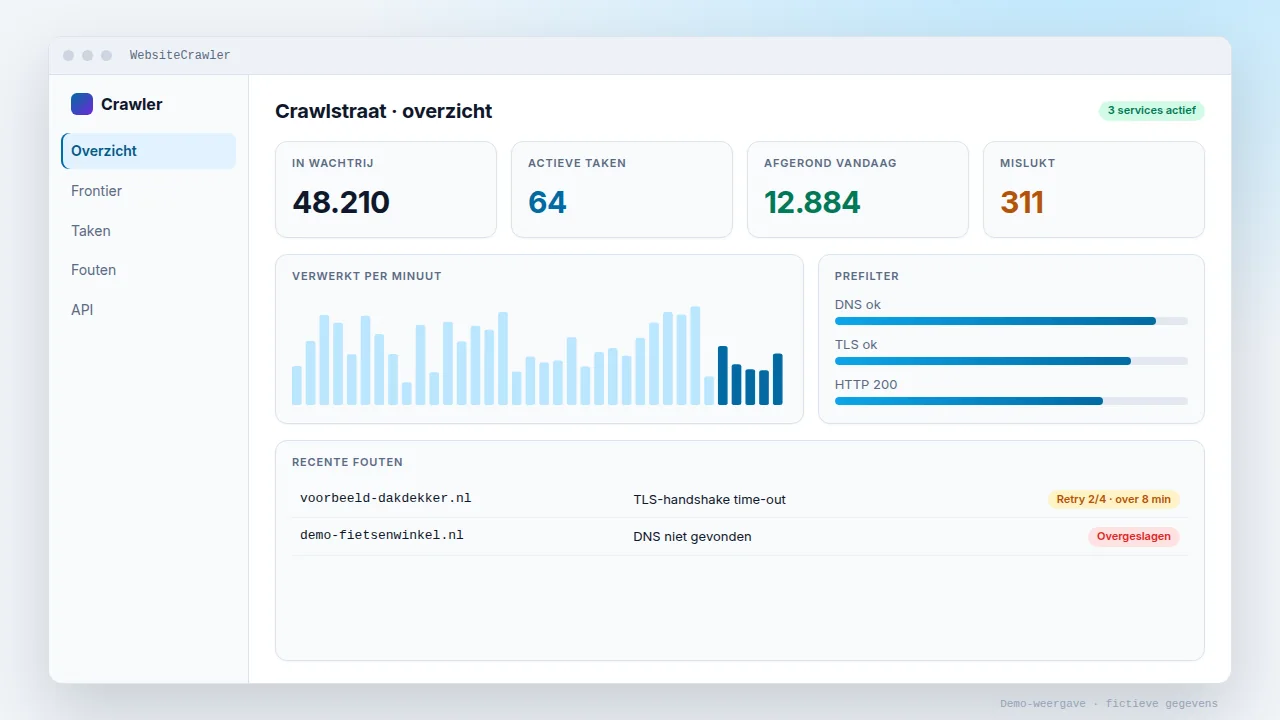Screen dimensions: 1280x720
Task: Click the Mislukt count 311
Action: click(1022, 202)
